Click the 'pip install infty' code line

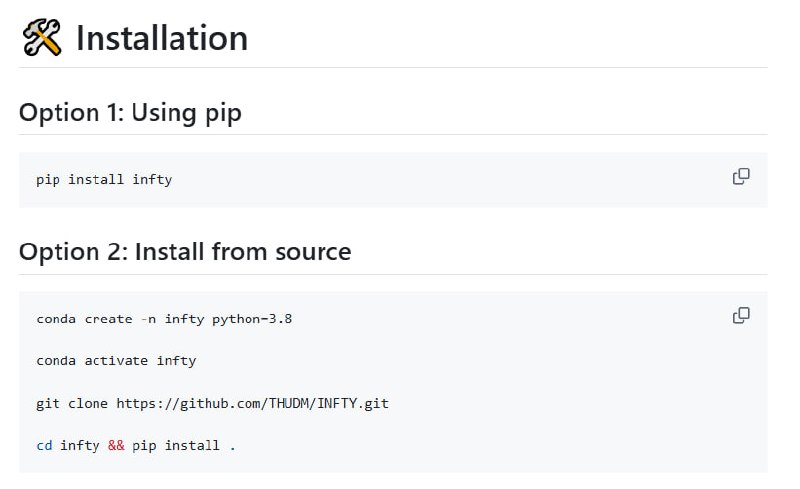coord(104,180)
